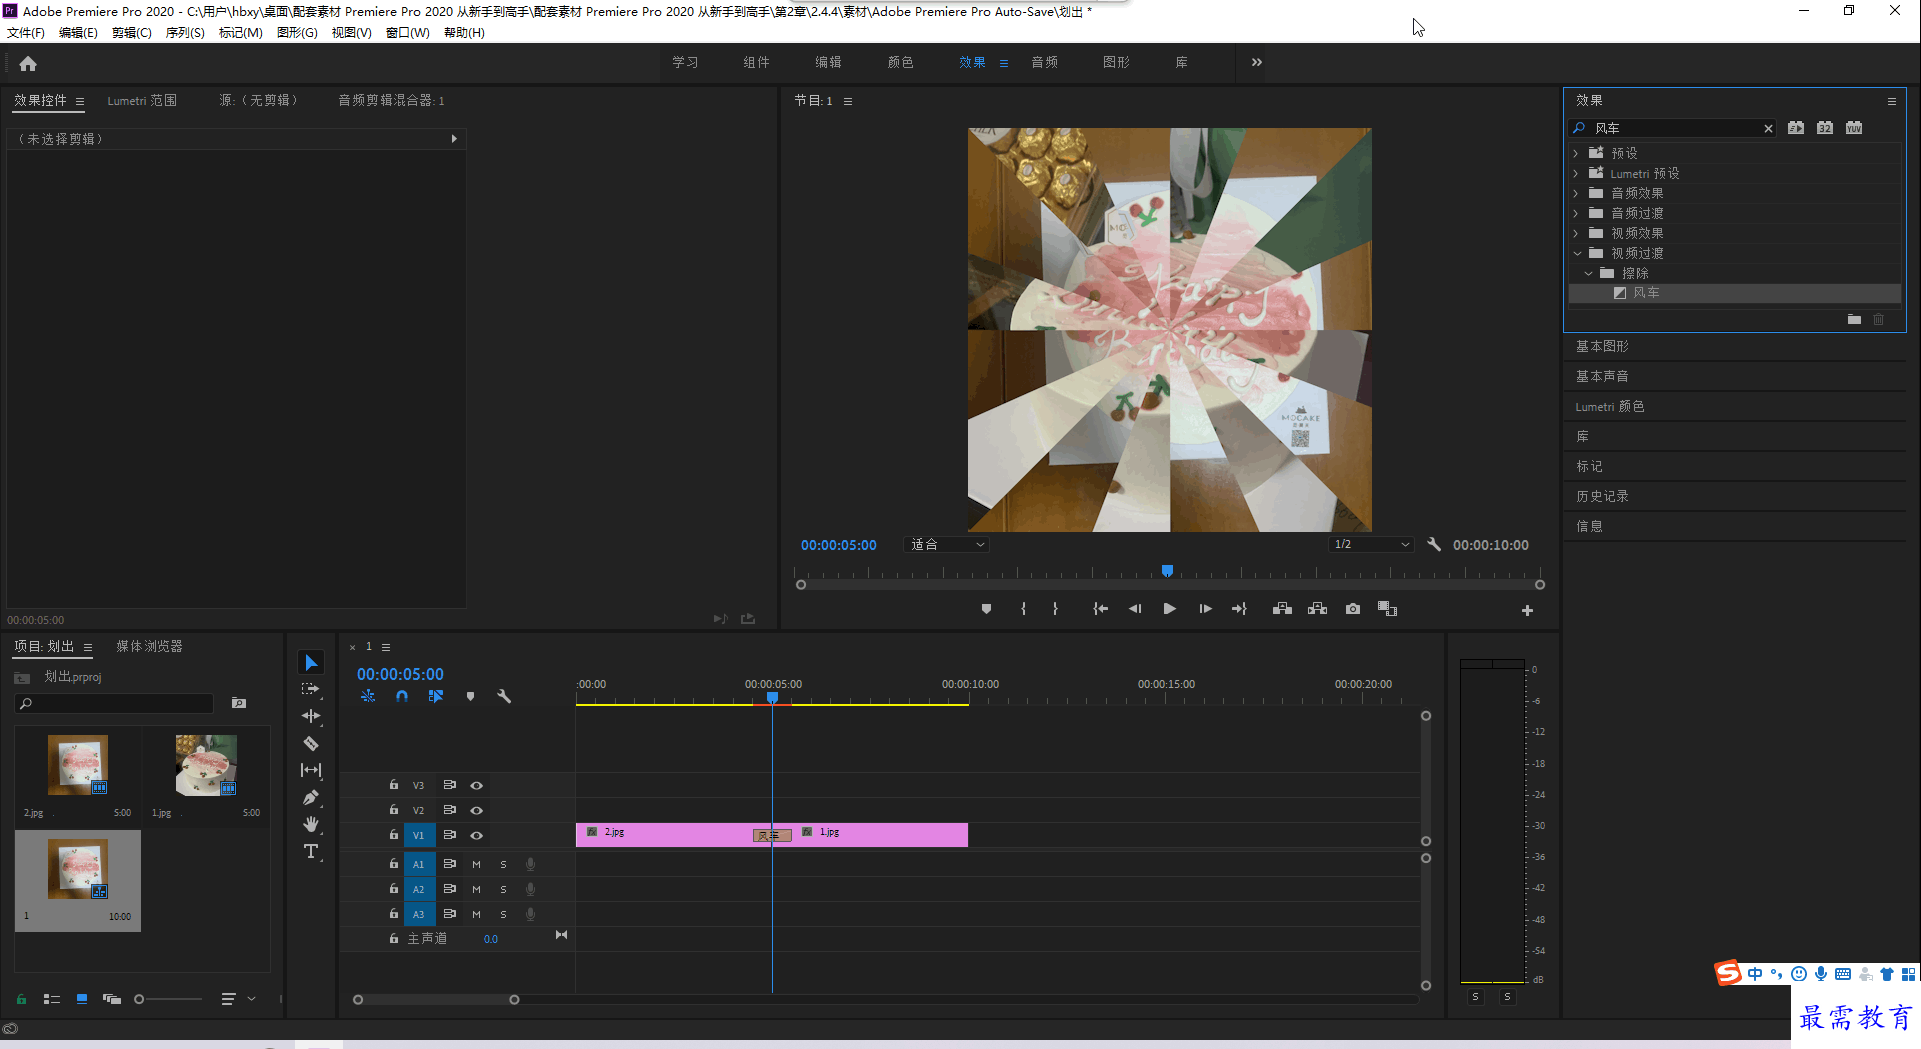
Task: Click the Comparison View button
Action: [1388, 609]
